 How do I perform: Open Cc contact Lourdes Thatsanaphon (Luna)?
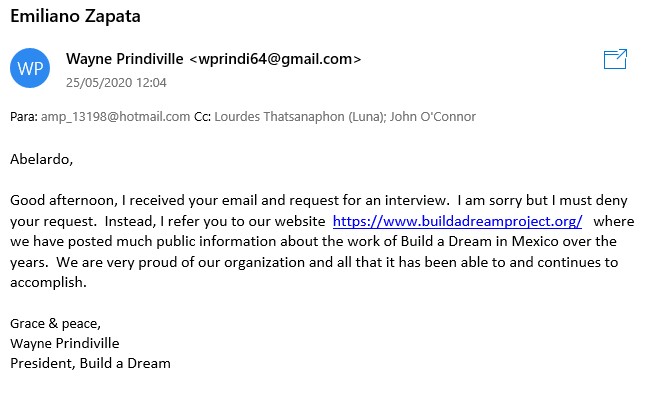[300, 117]
